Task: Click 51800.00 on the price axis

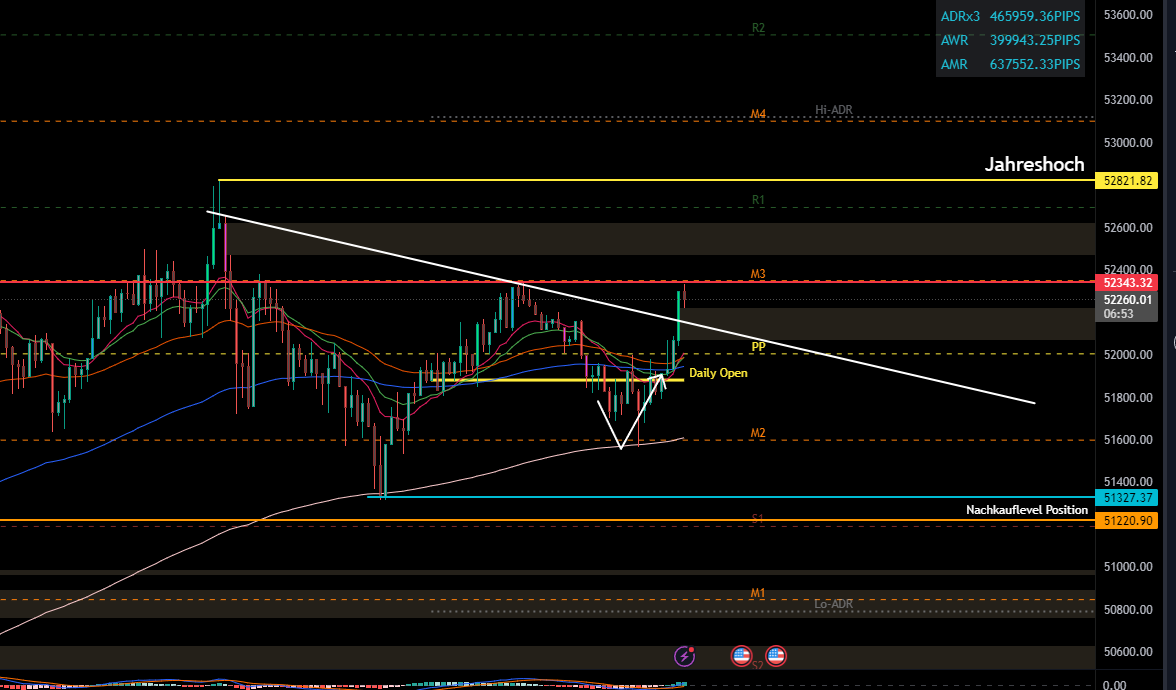Action: (x=1128, y=398)
